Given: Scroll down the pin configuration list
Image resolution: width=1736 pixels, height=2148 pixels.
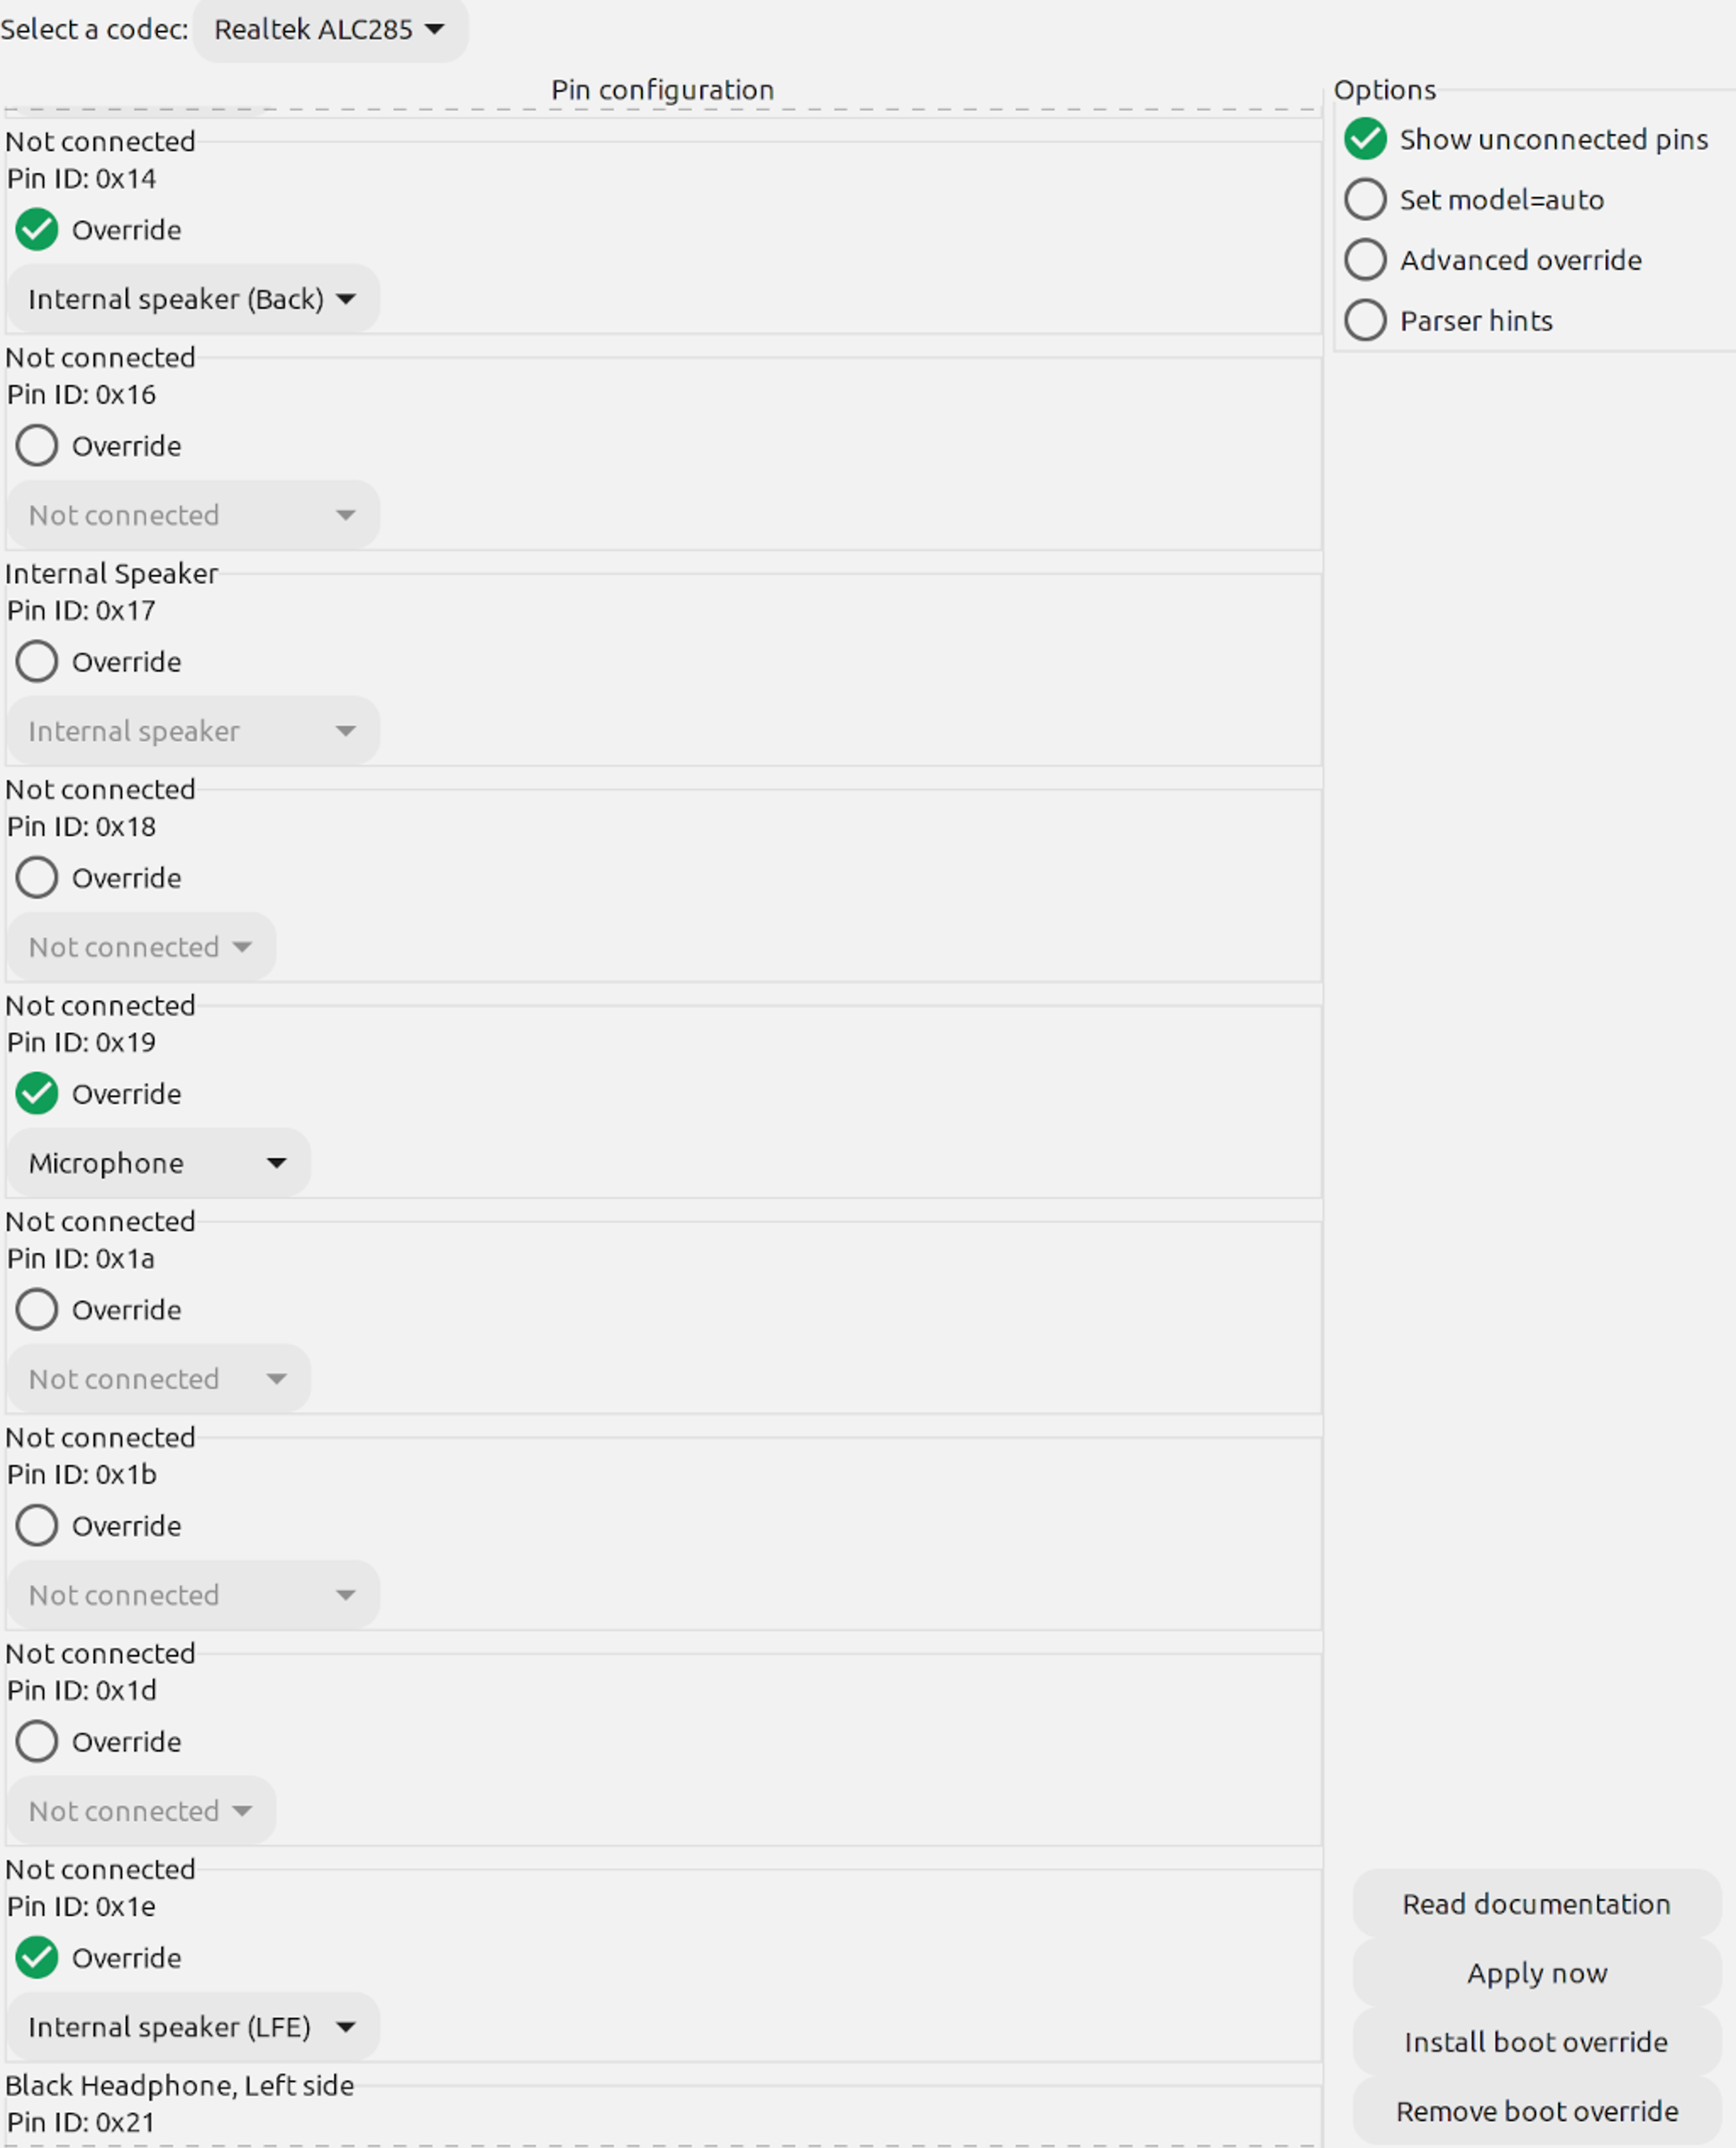Looking at the screenshot, I should click(x=1325, y=2125).
